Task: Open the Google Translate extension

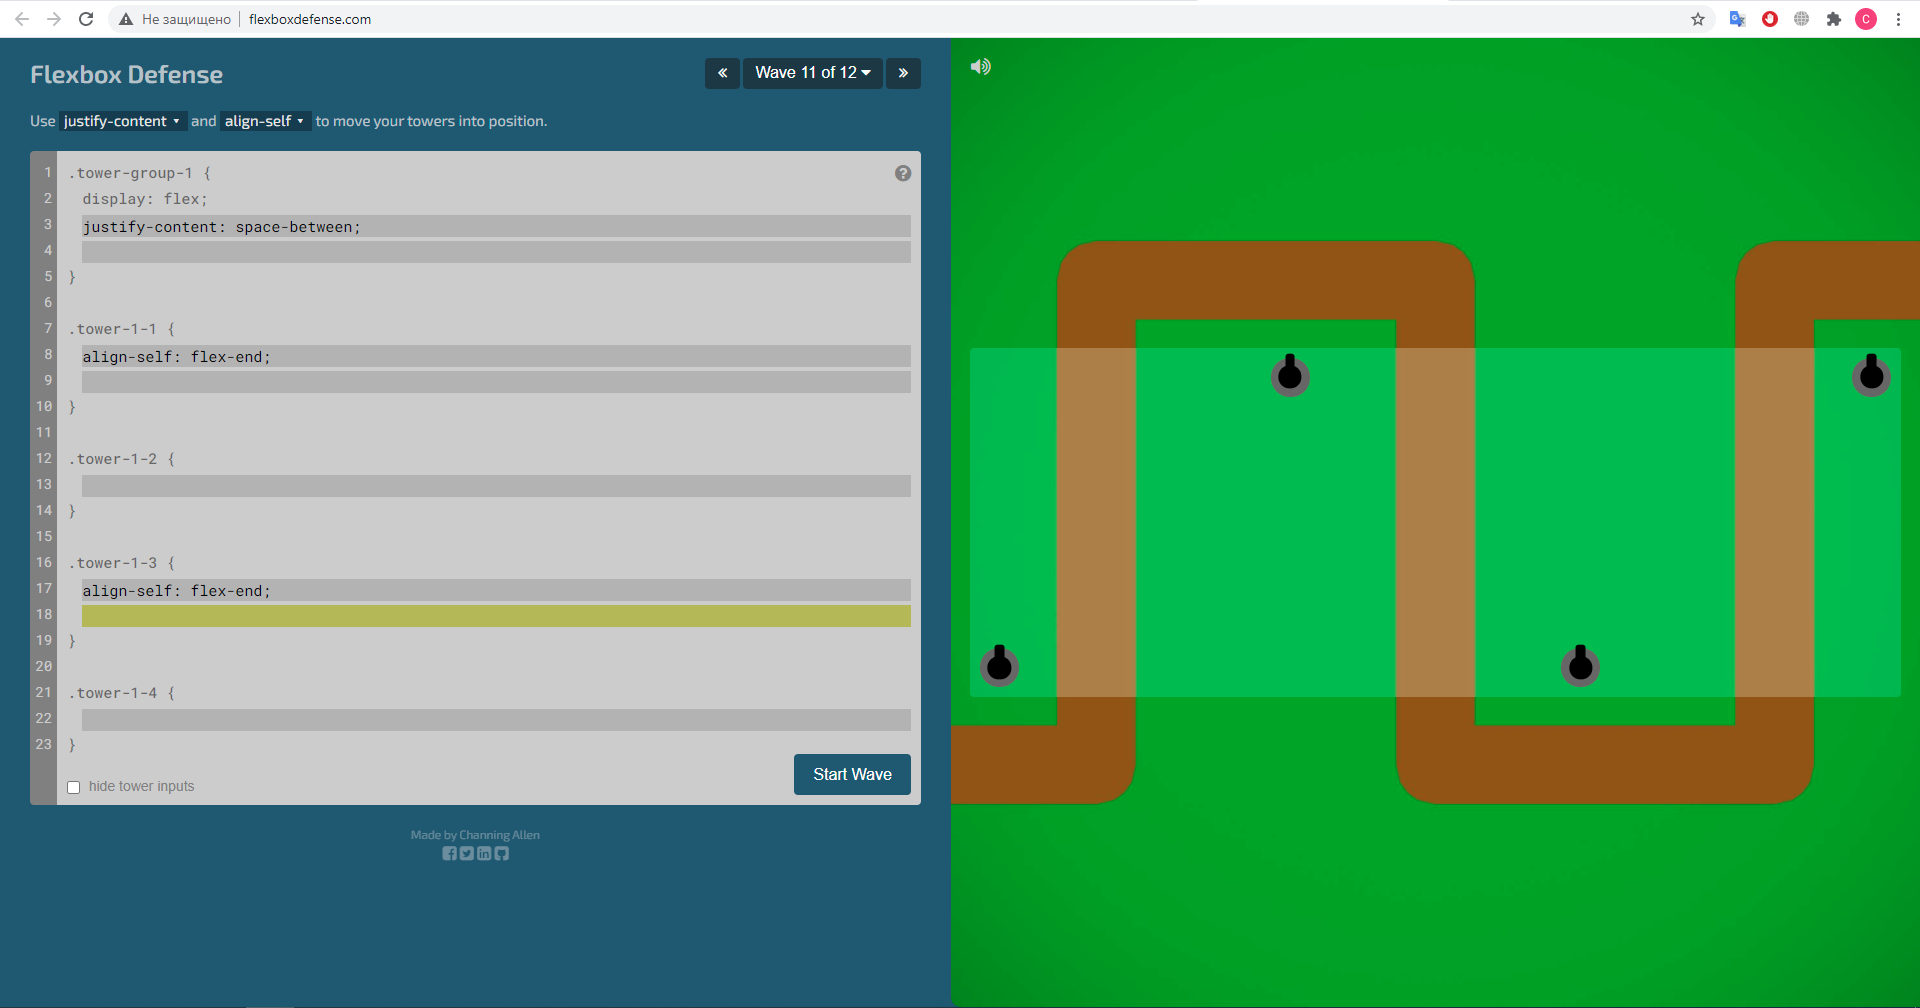Action: point(1737,19)
